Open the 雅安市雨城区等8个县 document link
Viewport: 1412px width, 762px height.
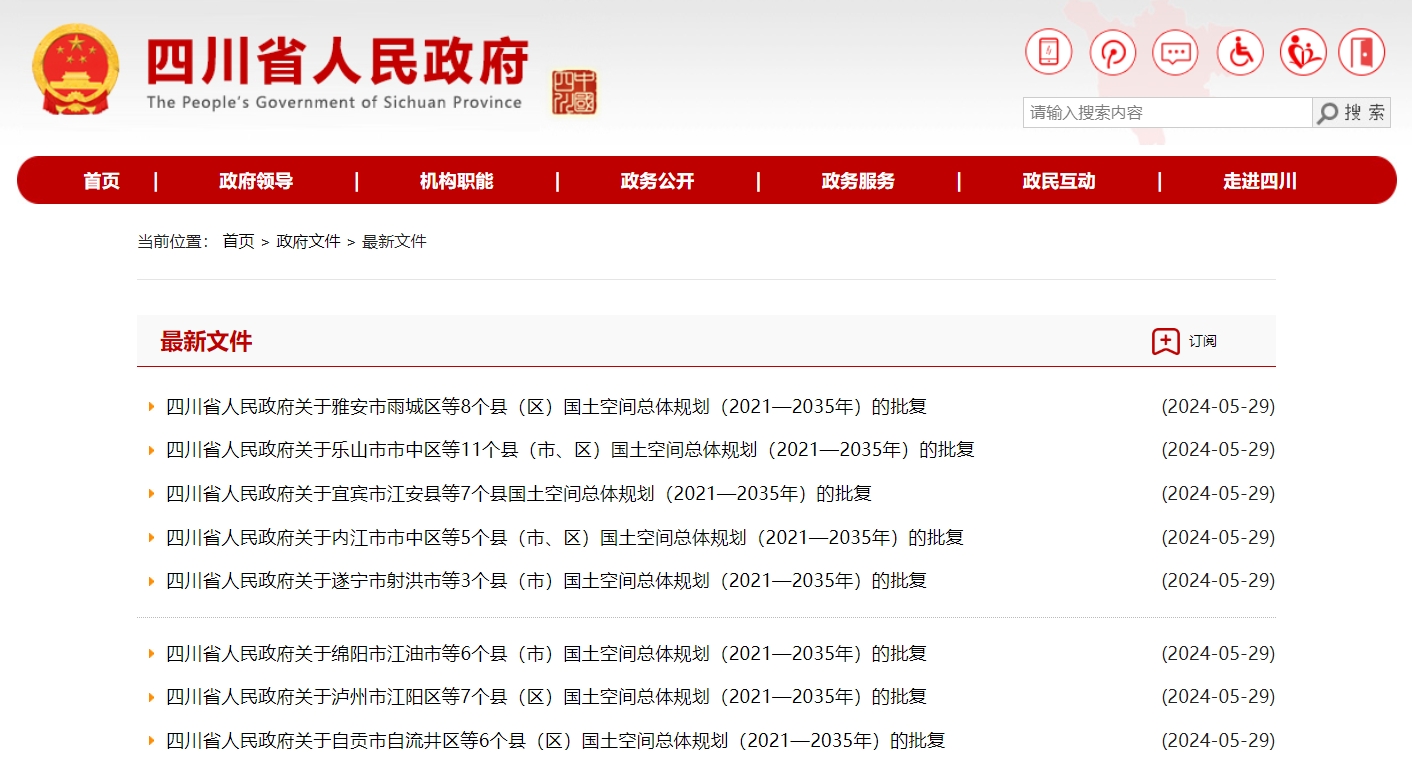[x=546, y=407]
